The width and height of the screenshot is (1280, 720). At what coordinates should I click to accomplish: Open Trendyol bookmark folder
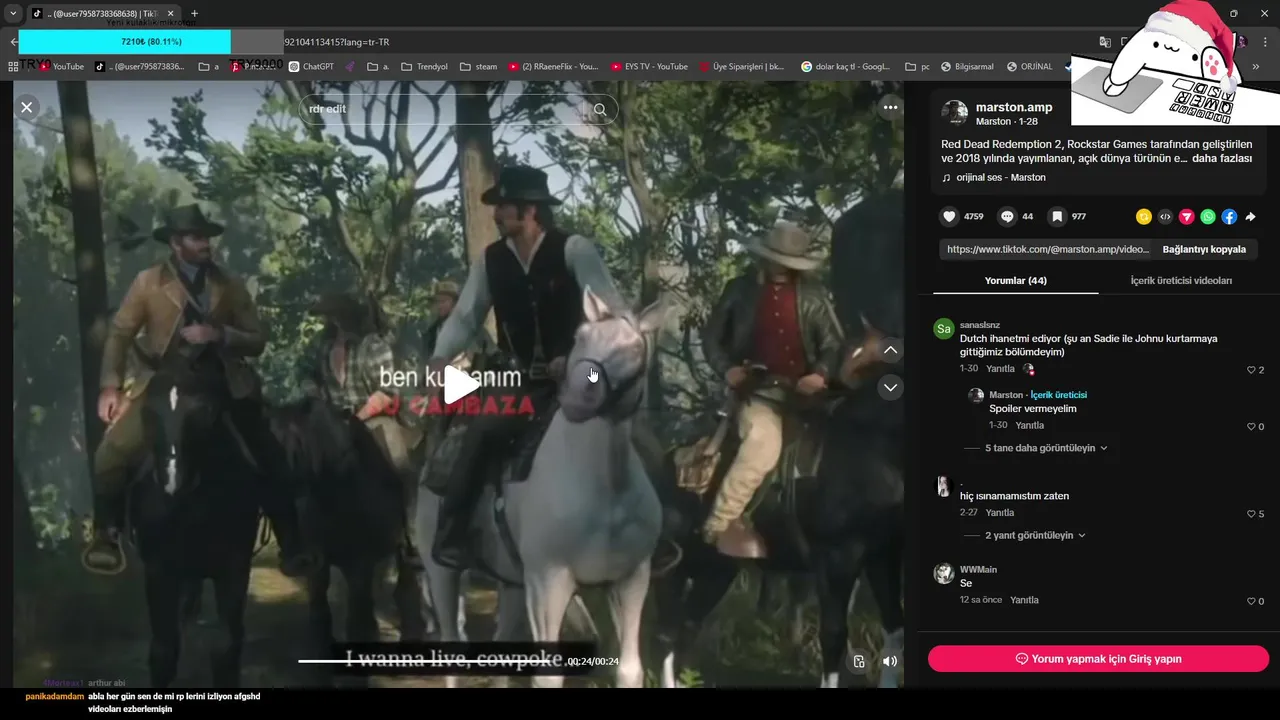click(x=425, y=67)
